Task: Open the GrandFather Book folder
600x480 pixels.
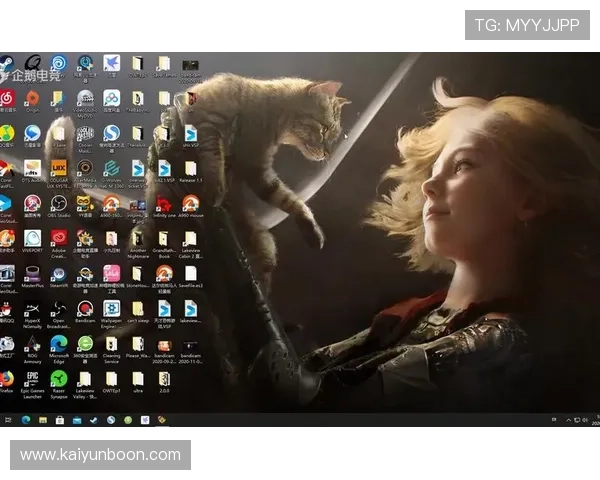Action: pos(163,239)
